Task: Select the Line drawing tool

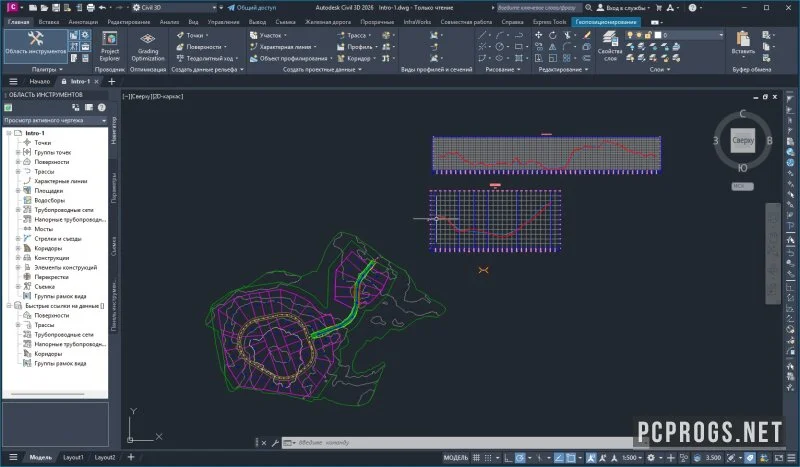Action: point(482,35)
